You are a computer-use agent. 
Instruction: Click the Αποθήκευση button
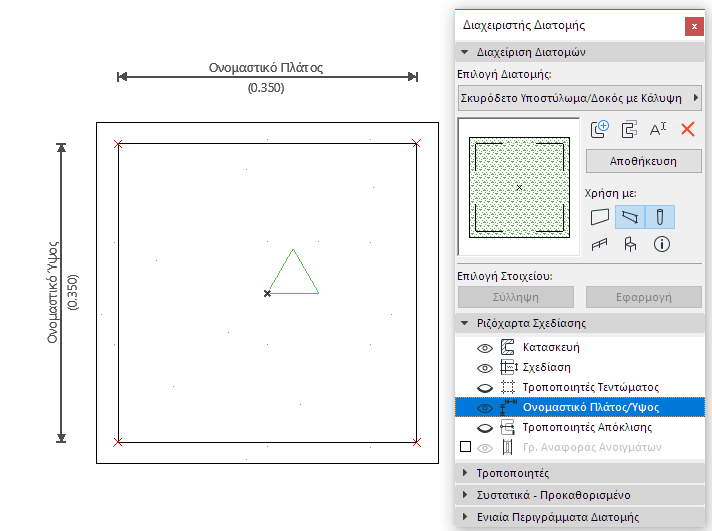pyautogui.click(x=643, y=161)
